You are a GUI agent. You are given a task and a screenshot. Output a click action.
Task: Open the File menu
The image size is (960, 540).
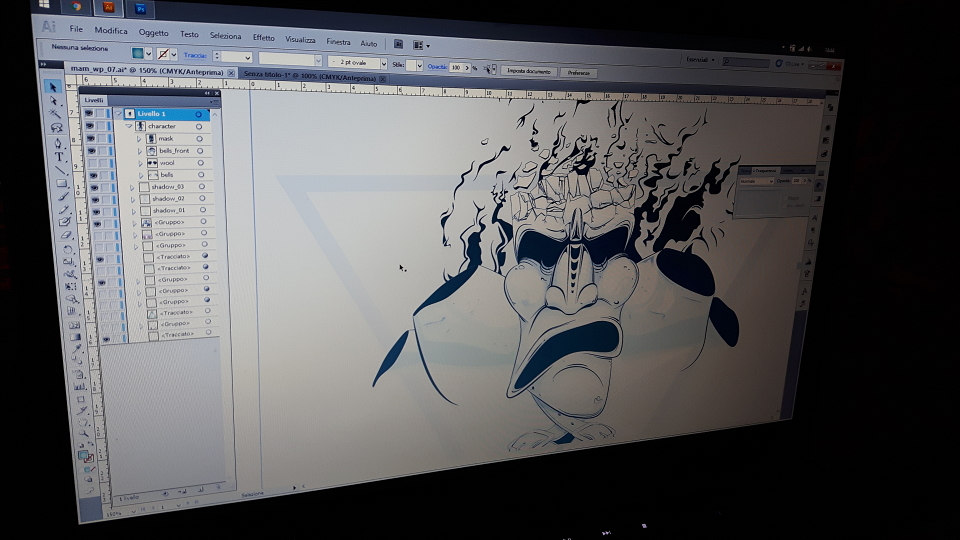(76, 29)
